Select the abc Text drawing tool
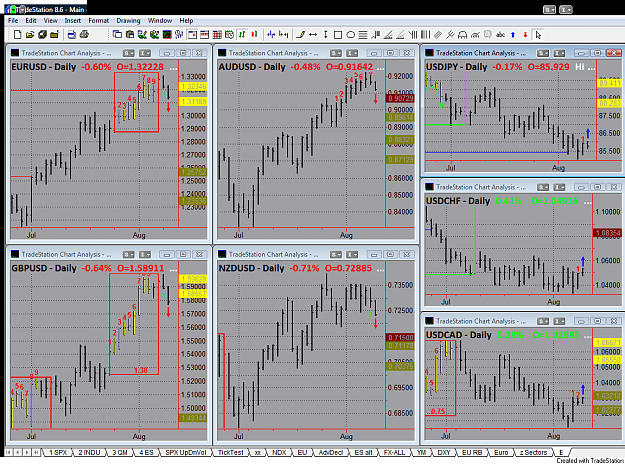The image size is (625, 464). [500, 35]
